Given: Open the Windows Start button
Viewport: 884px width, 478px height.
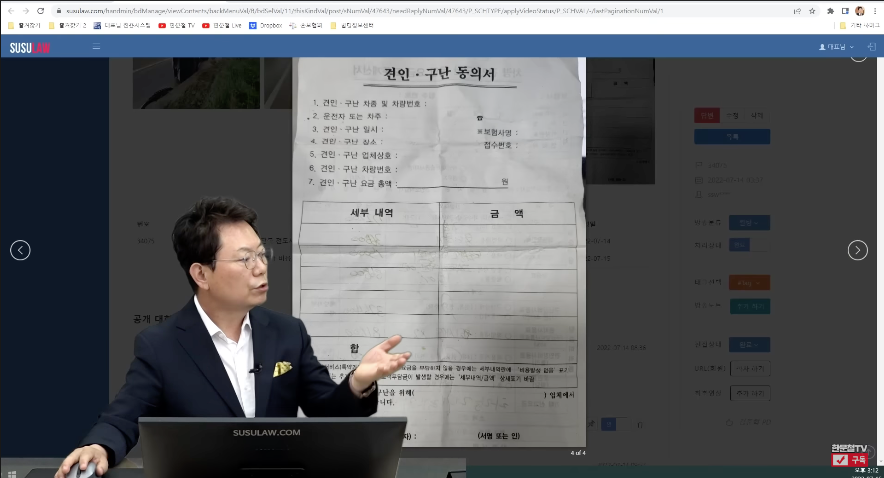Looking at the screenshot, I should pyautogui.click(x=12, y=474).
